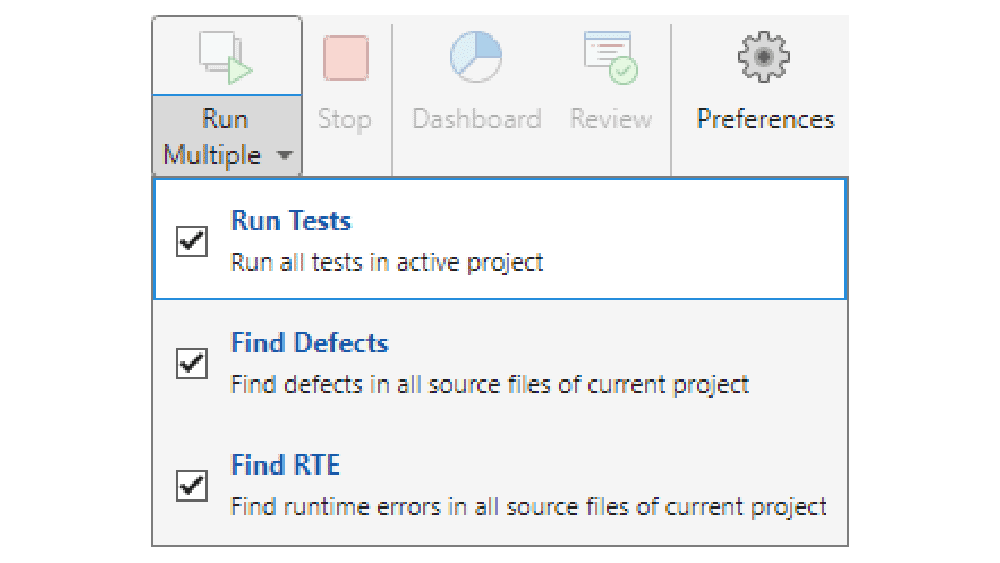The width and height of the screenshot is (1000, 563).
Task: Click the Dashboard text label
Action: point(476,120)
